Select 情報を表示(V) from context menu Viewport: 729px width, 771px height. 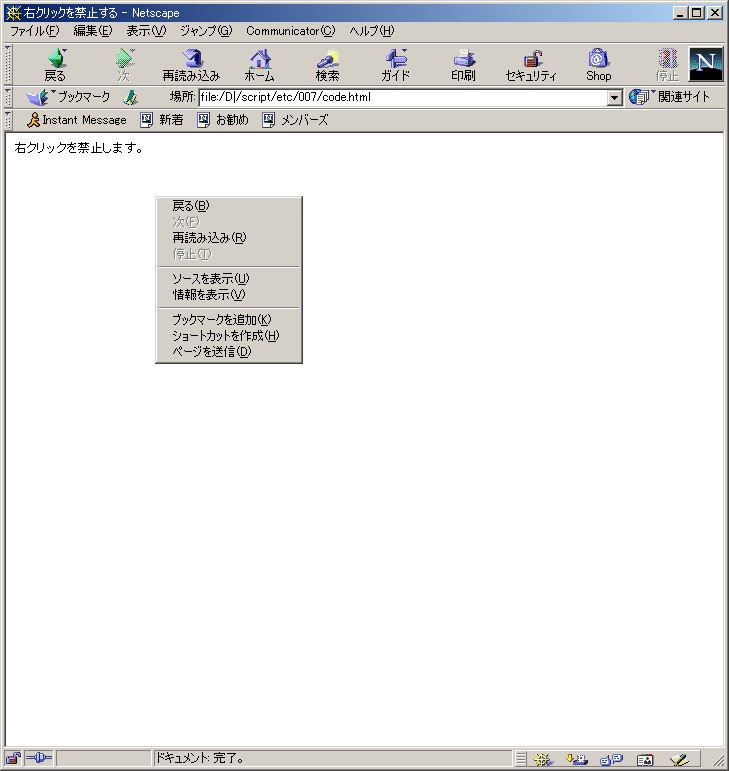[x=229, y=295]
